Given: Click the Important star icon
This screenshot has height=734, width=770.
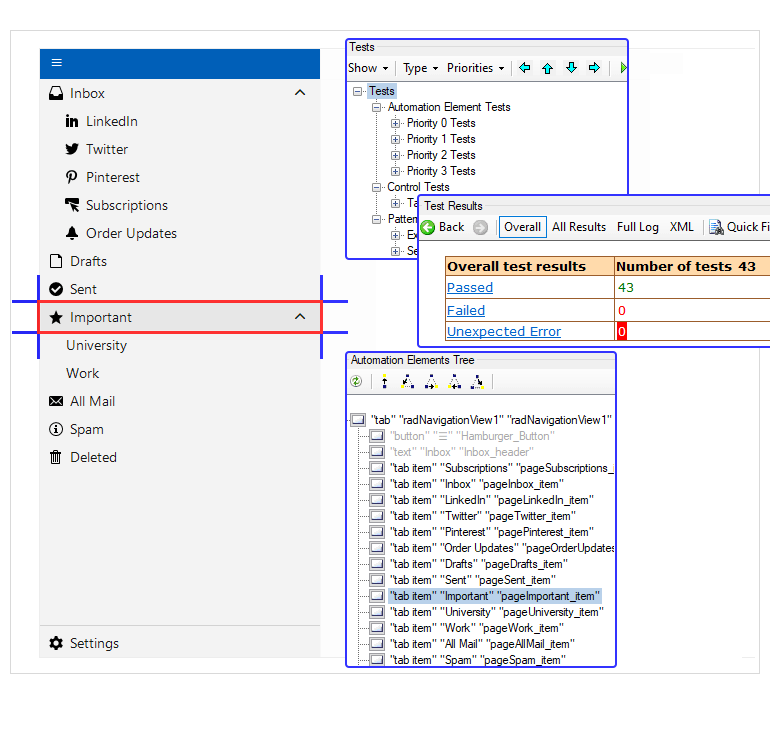Looking at the screenshot, I should pyautogui.click(x=56, y=317).
